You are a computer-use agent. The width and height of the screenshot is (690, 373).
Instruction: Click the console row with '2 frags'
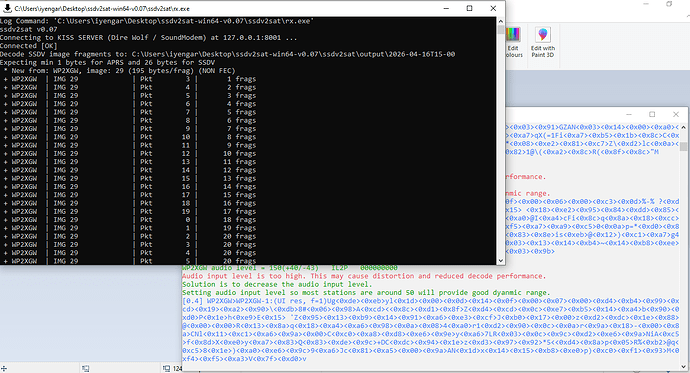click(x=130, y=87)
